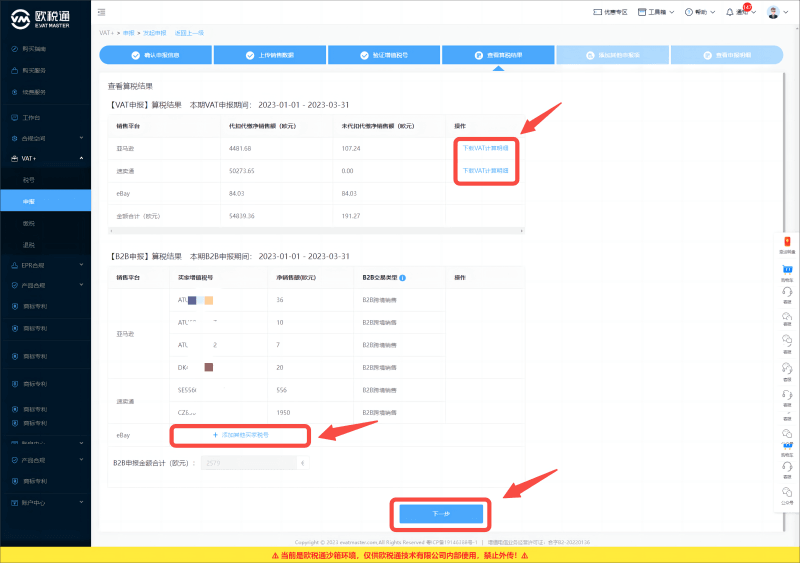Click the info icon beside B2B交易类型
Viewport: 800px width, 563px height.
403,278
